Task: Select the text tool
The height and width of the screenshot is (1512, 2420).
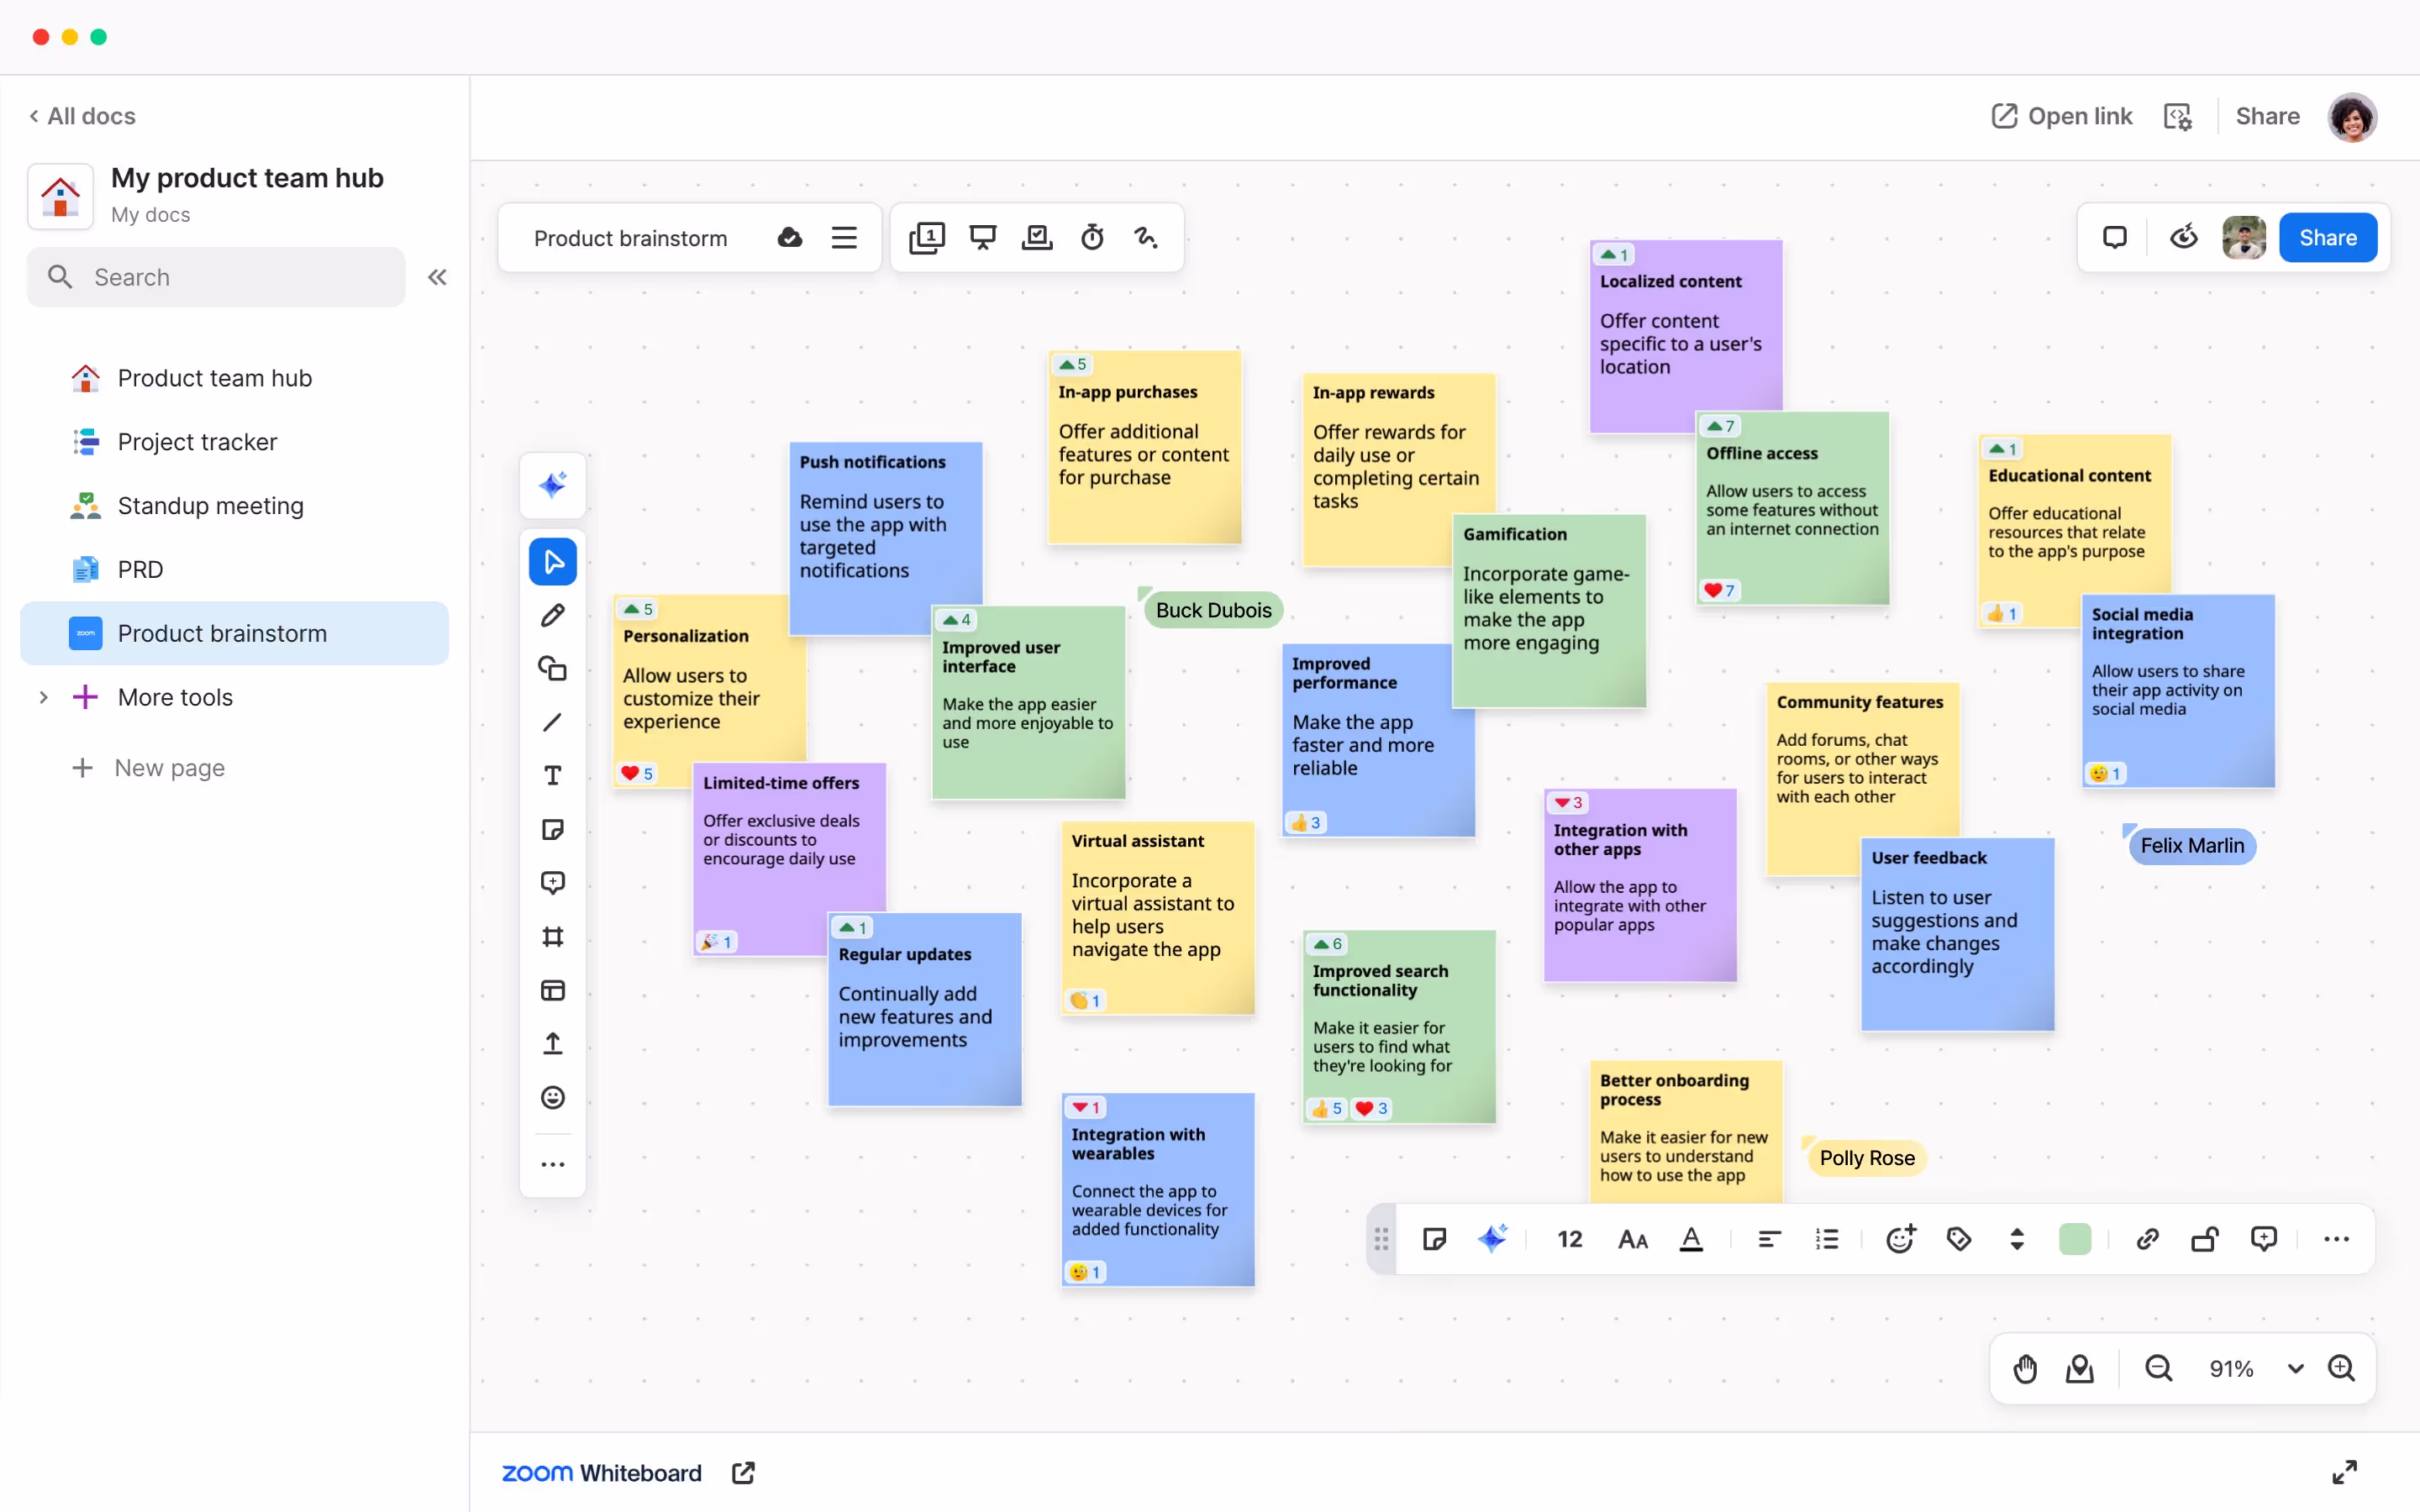Action: (552, 776)
